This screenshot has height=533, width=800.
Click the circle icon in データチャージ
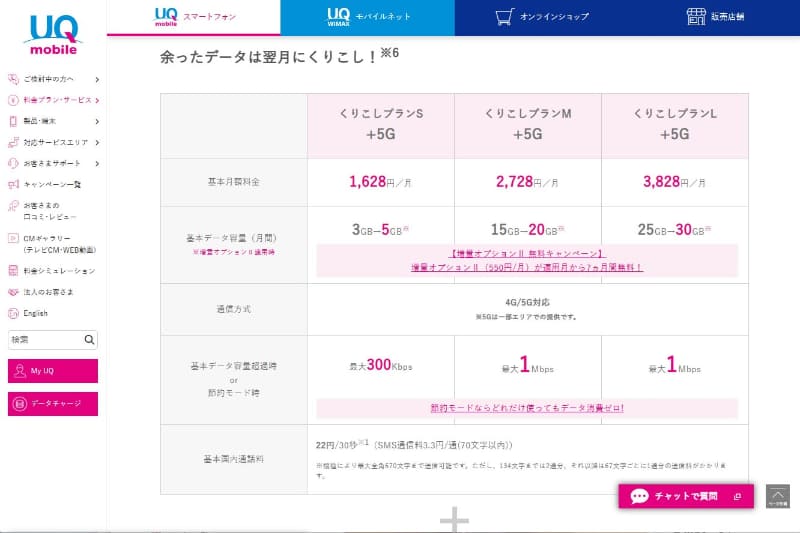19,404
